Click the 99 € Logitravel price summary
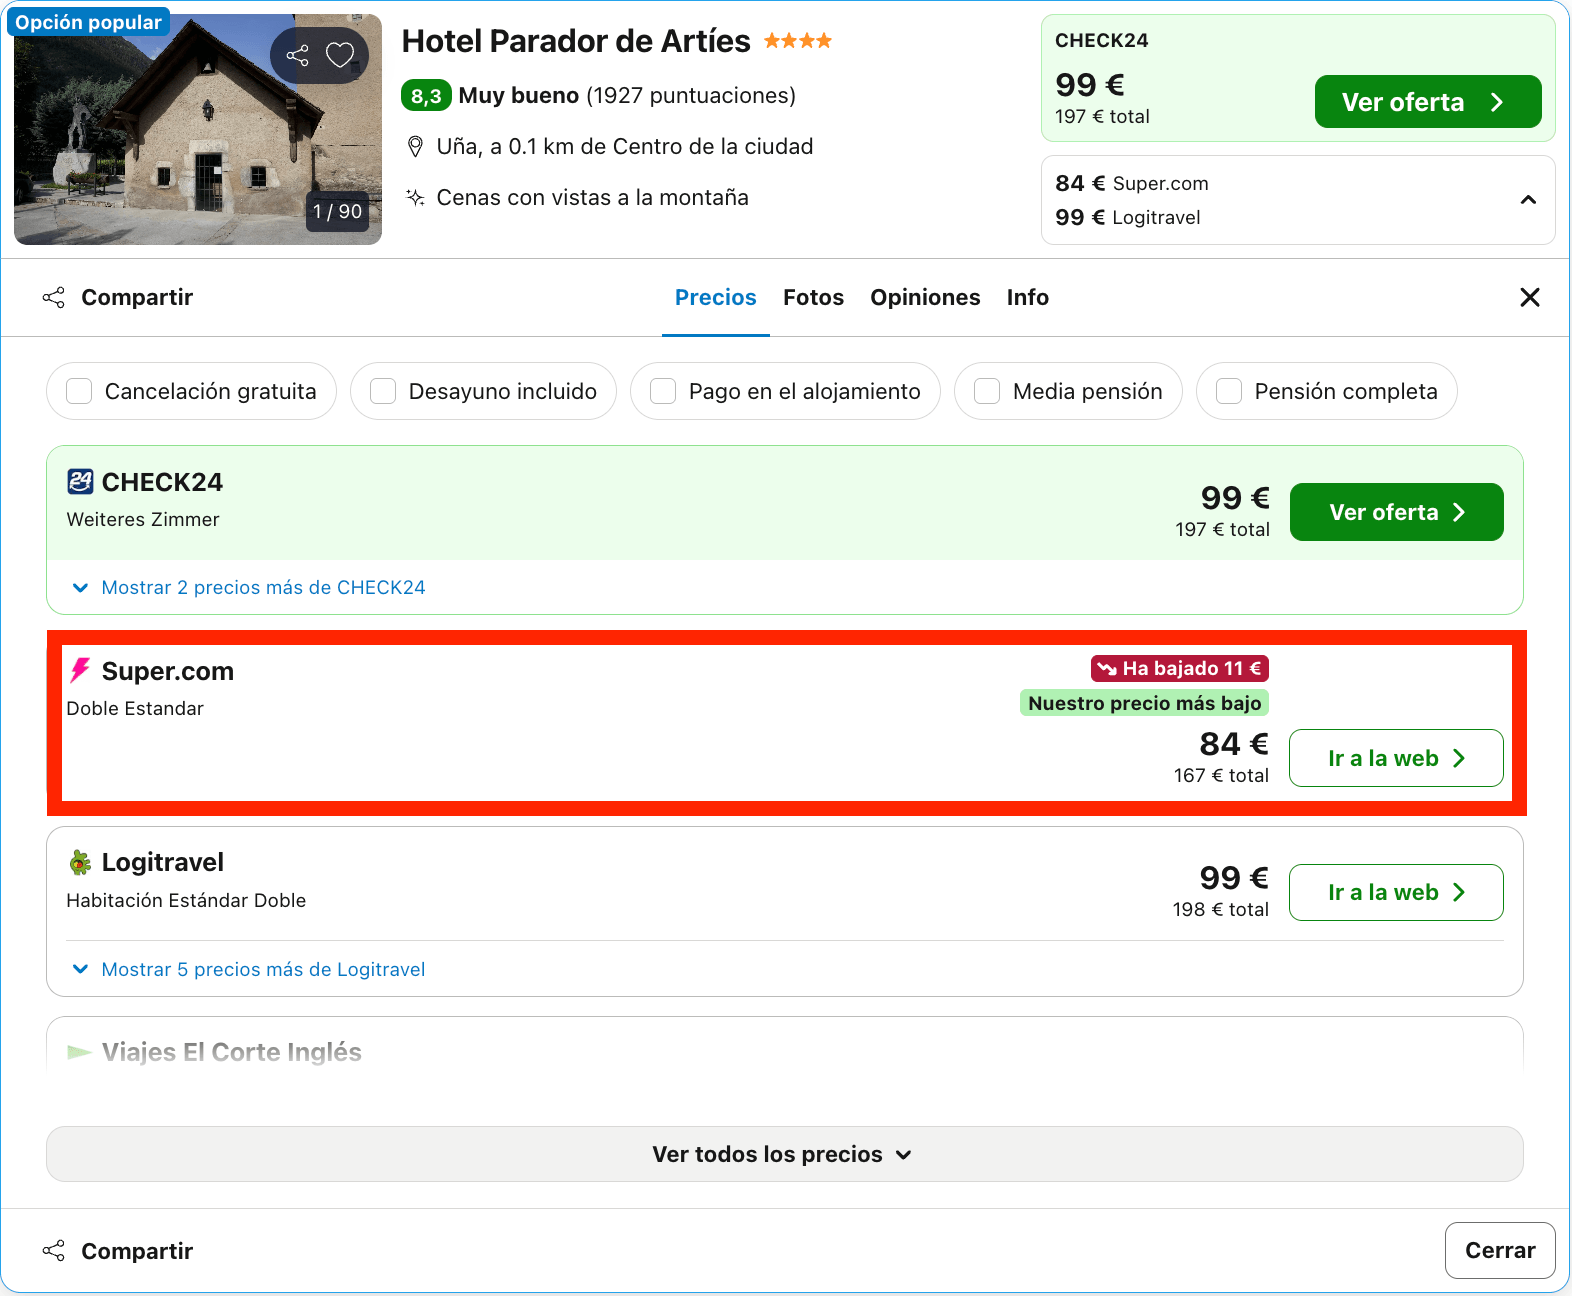This screenshot has height=1296, width=1572. coord(1128,217)
